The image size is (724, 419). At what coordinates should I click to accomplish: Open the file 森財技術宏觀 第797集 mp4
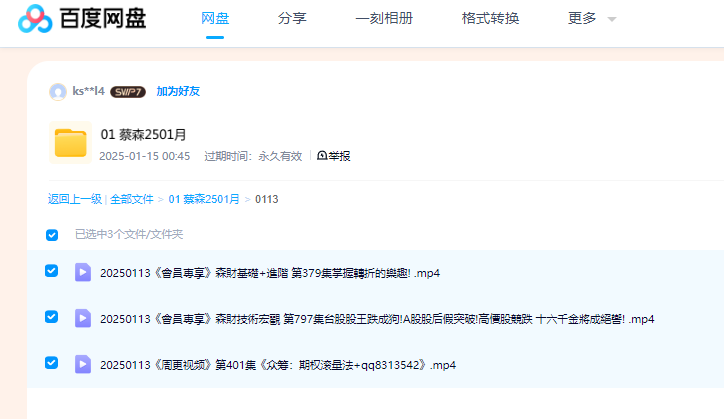coord(377,319)
